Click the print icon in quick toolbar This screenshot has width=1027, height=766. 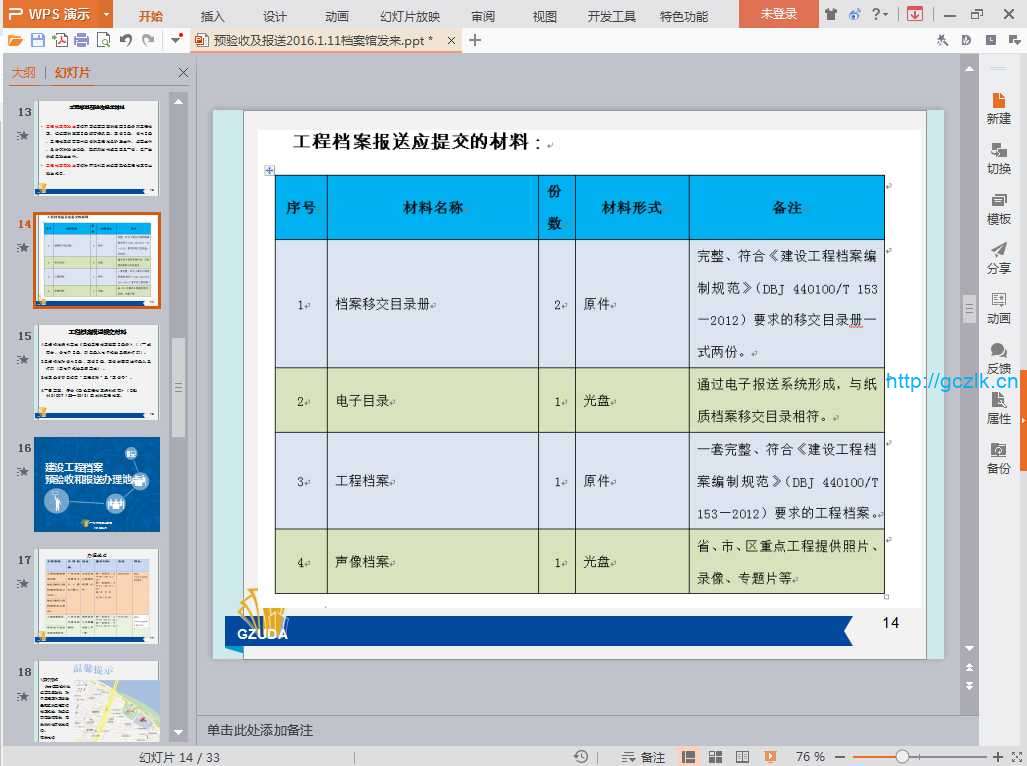click(82, 40)
